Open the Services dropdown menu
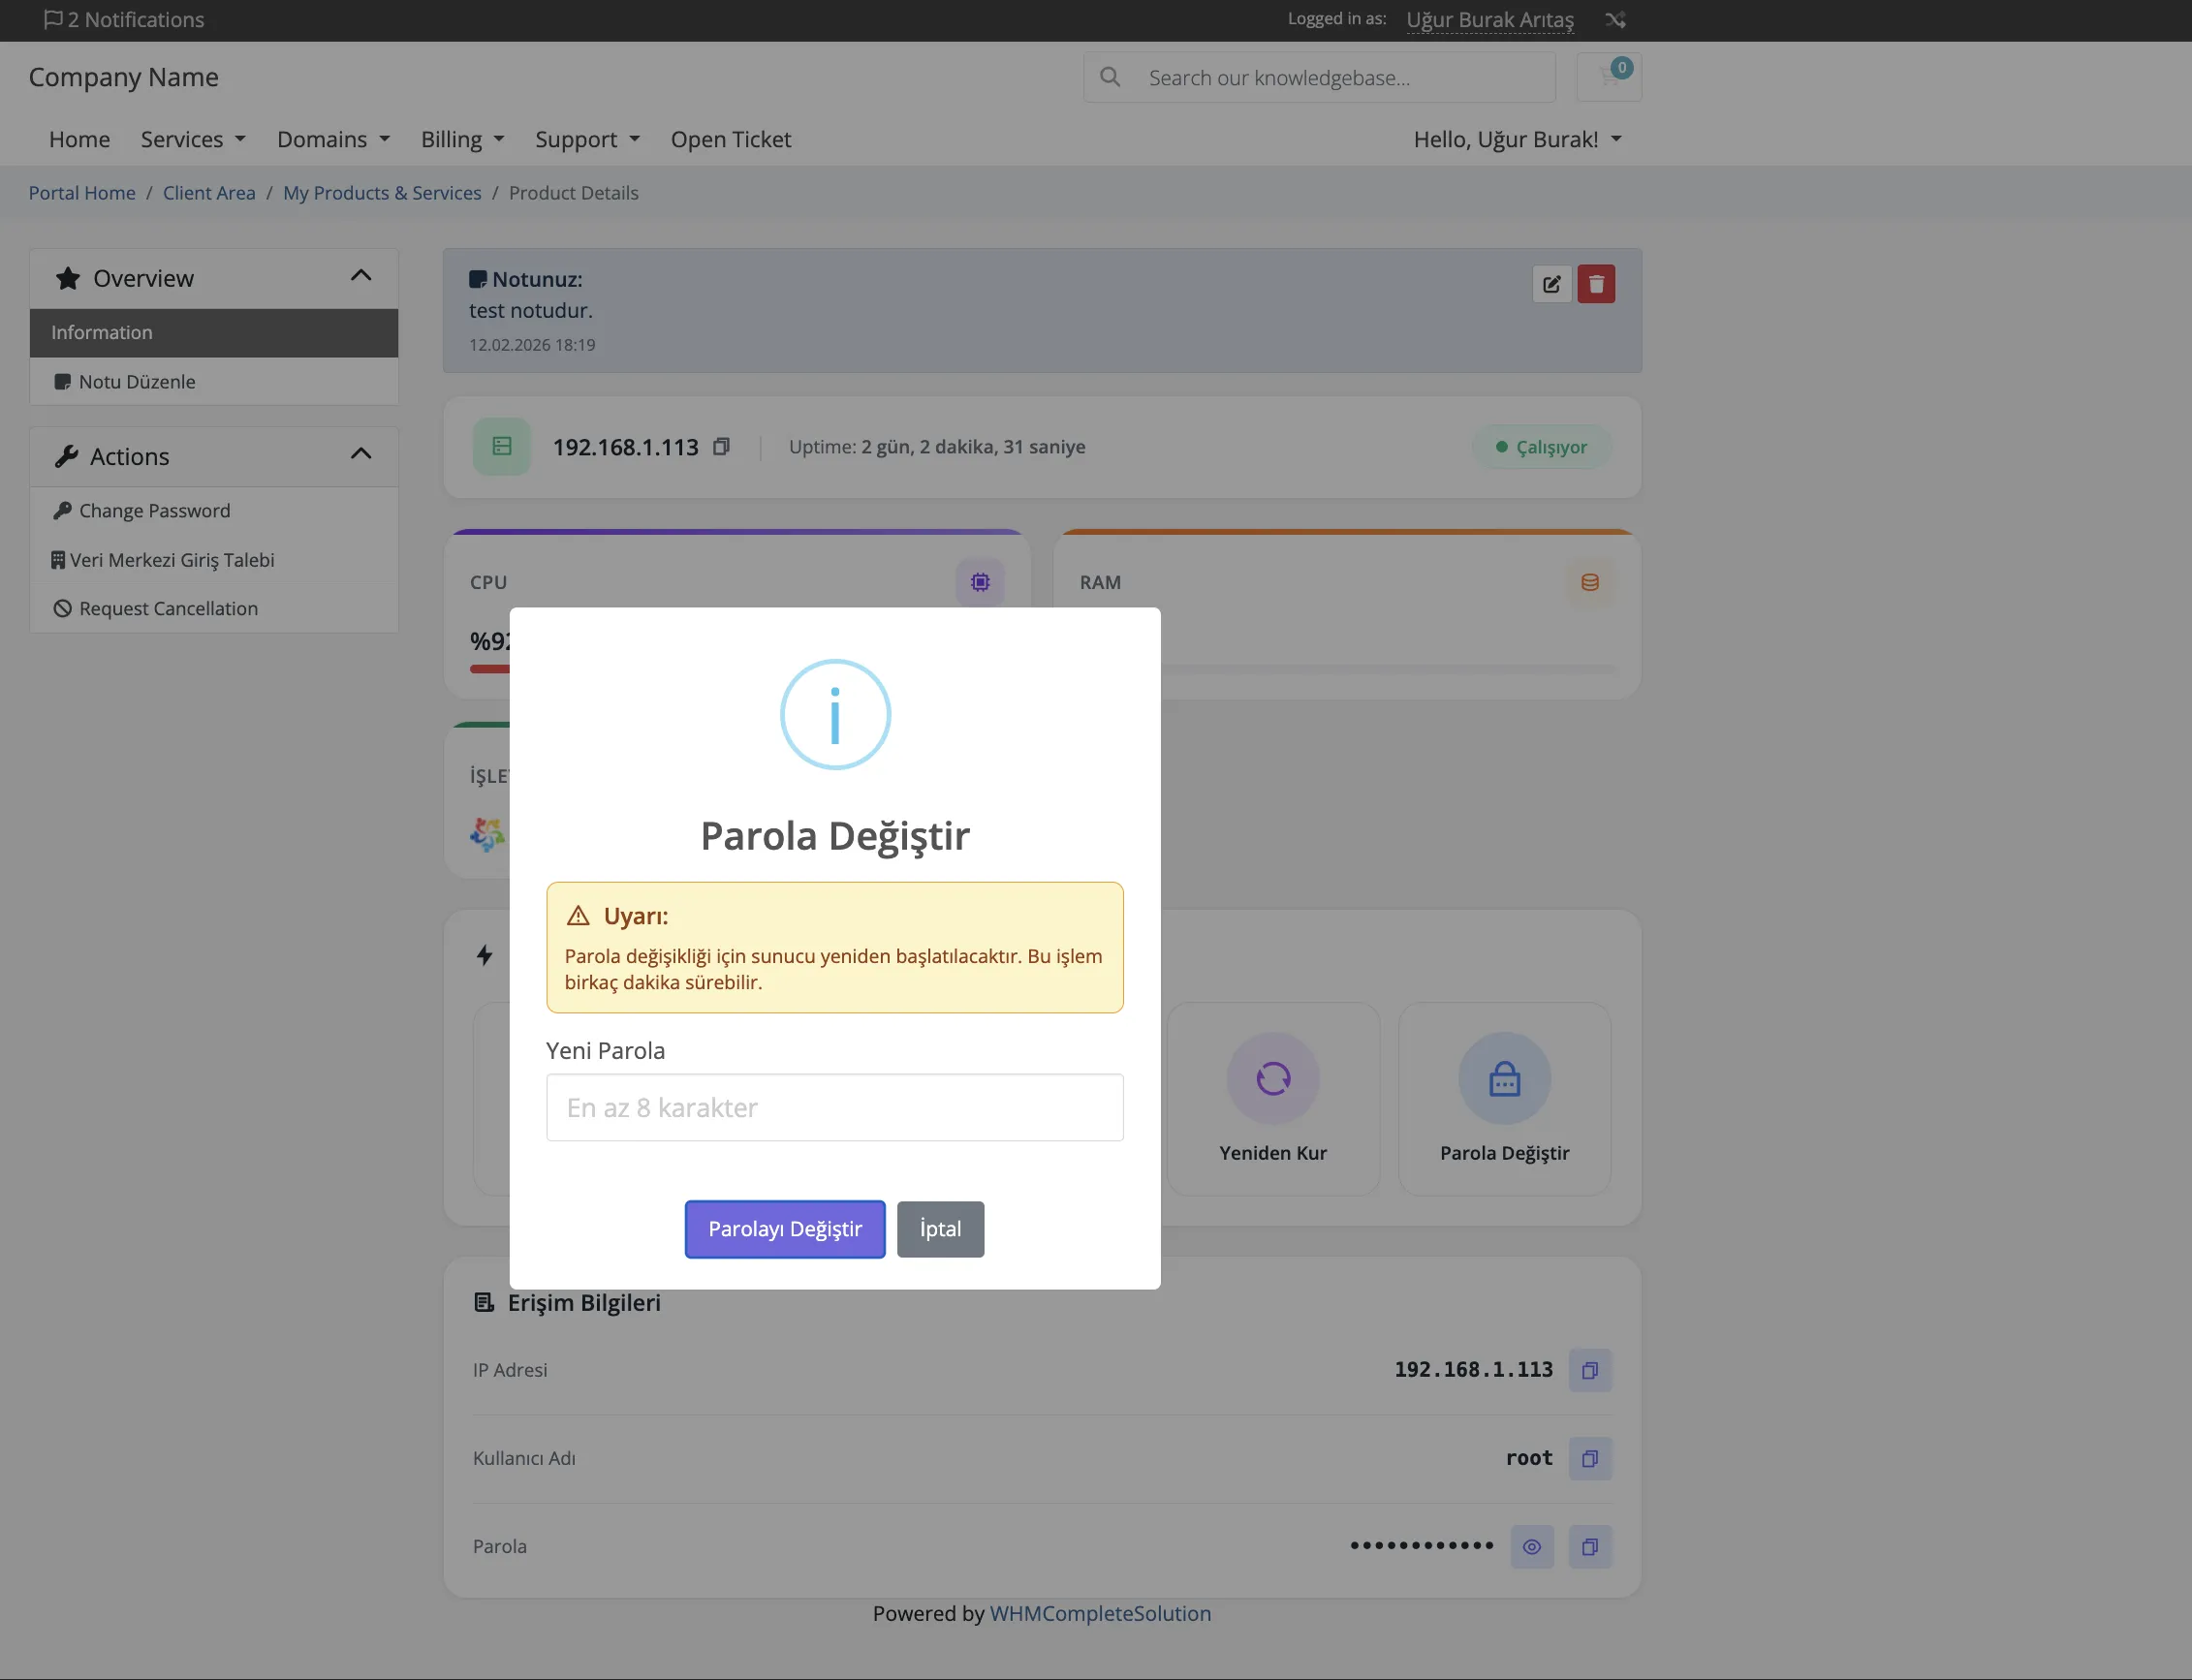Viewport: 2192px width, 1680px height. [x=193, y=139]
